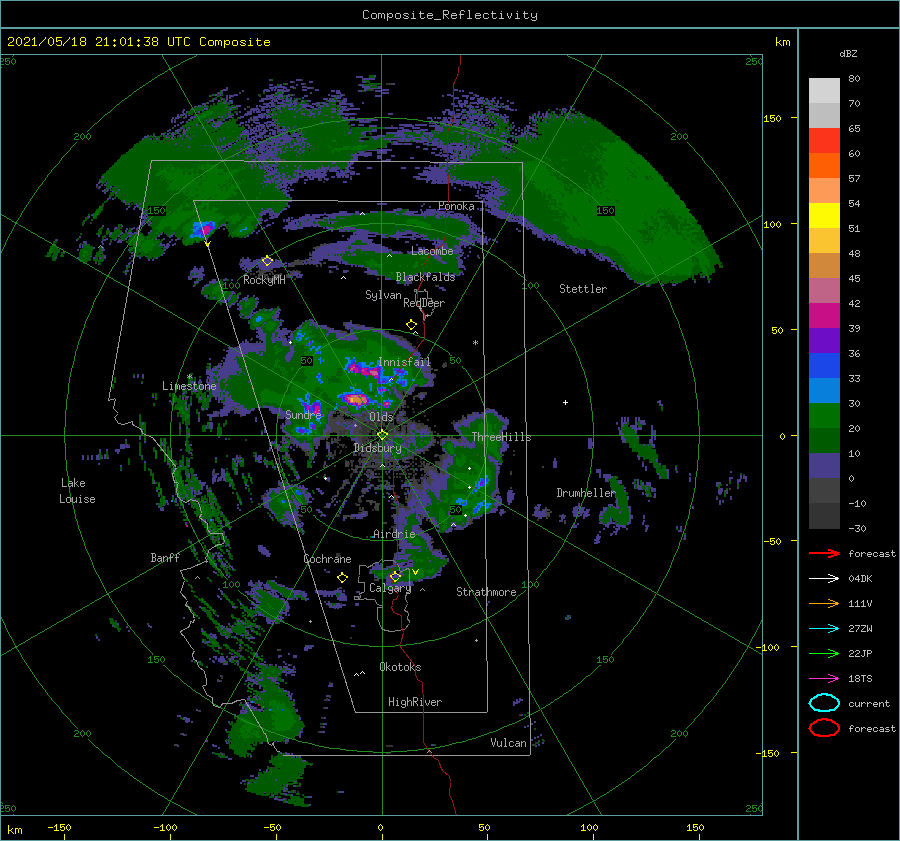Click the 'current' legend text

tap(869, 704)
